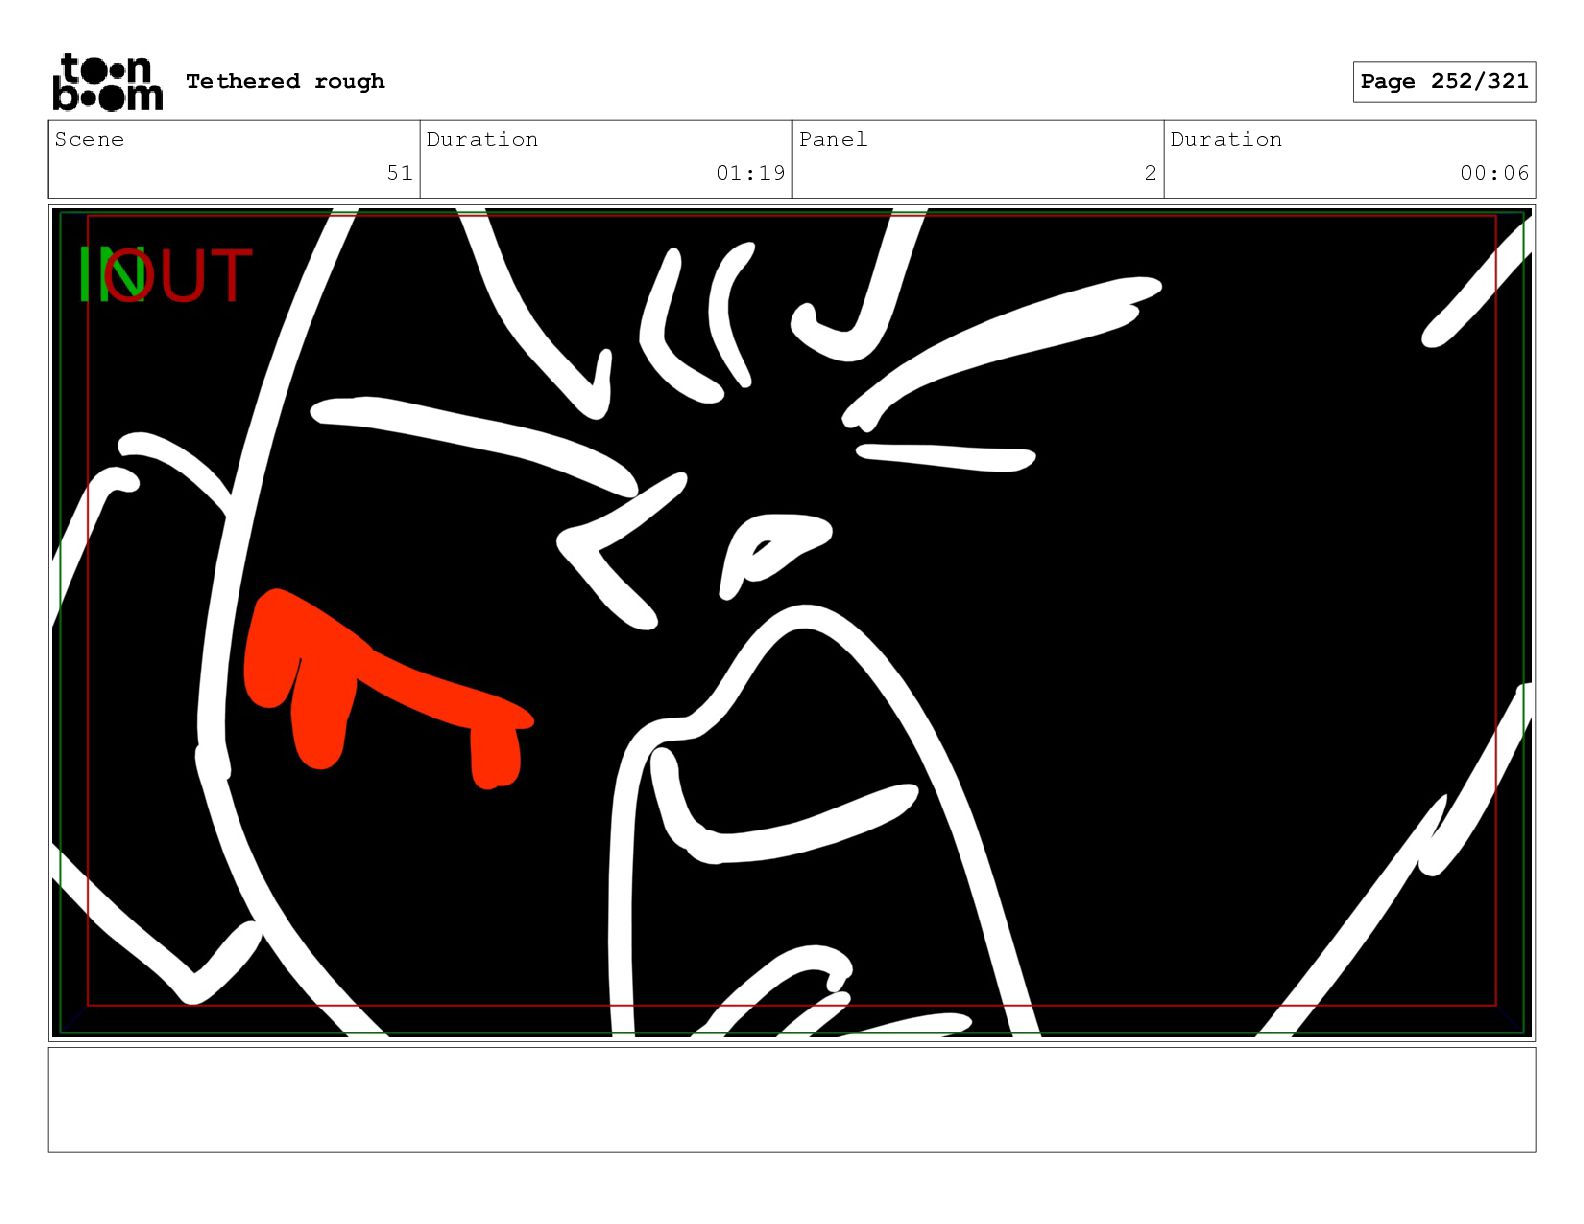Click the Toon Boom logo
The image size is (1584, 1224).
107,82
